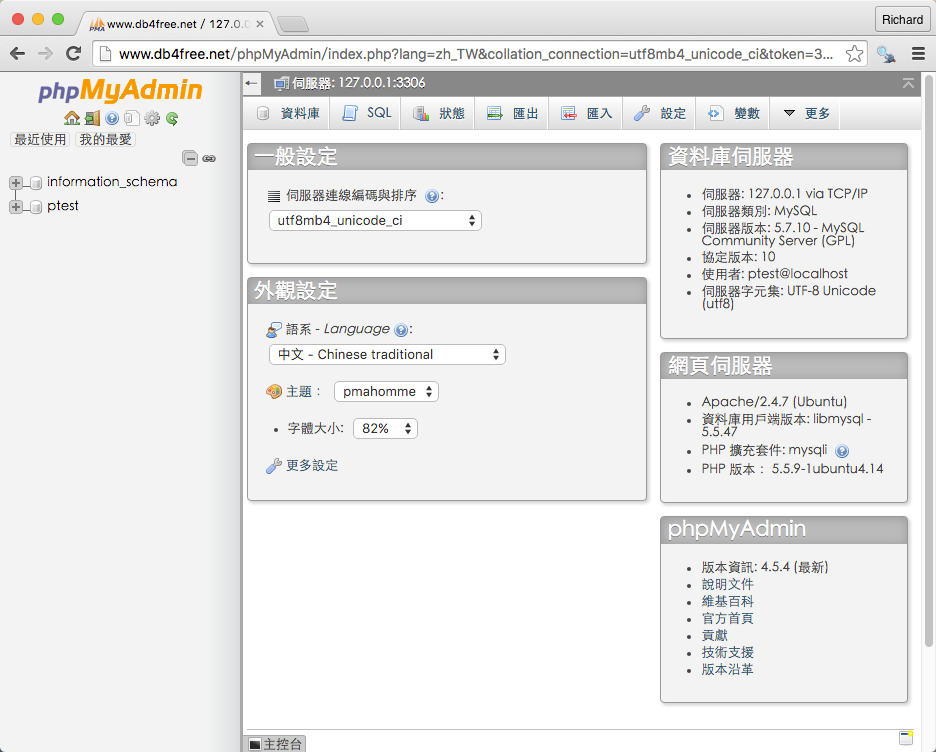Open the navigation panel settings gear icon
The width and height of the screenshot is (936, 752).
click(x=152, y=118)
